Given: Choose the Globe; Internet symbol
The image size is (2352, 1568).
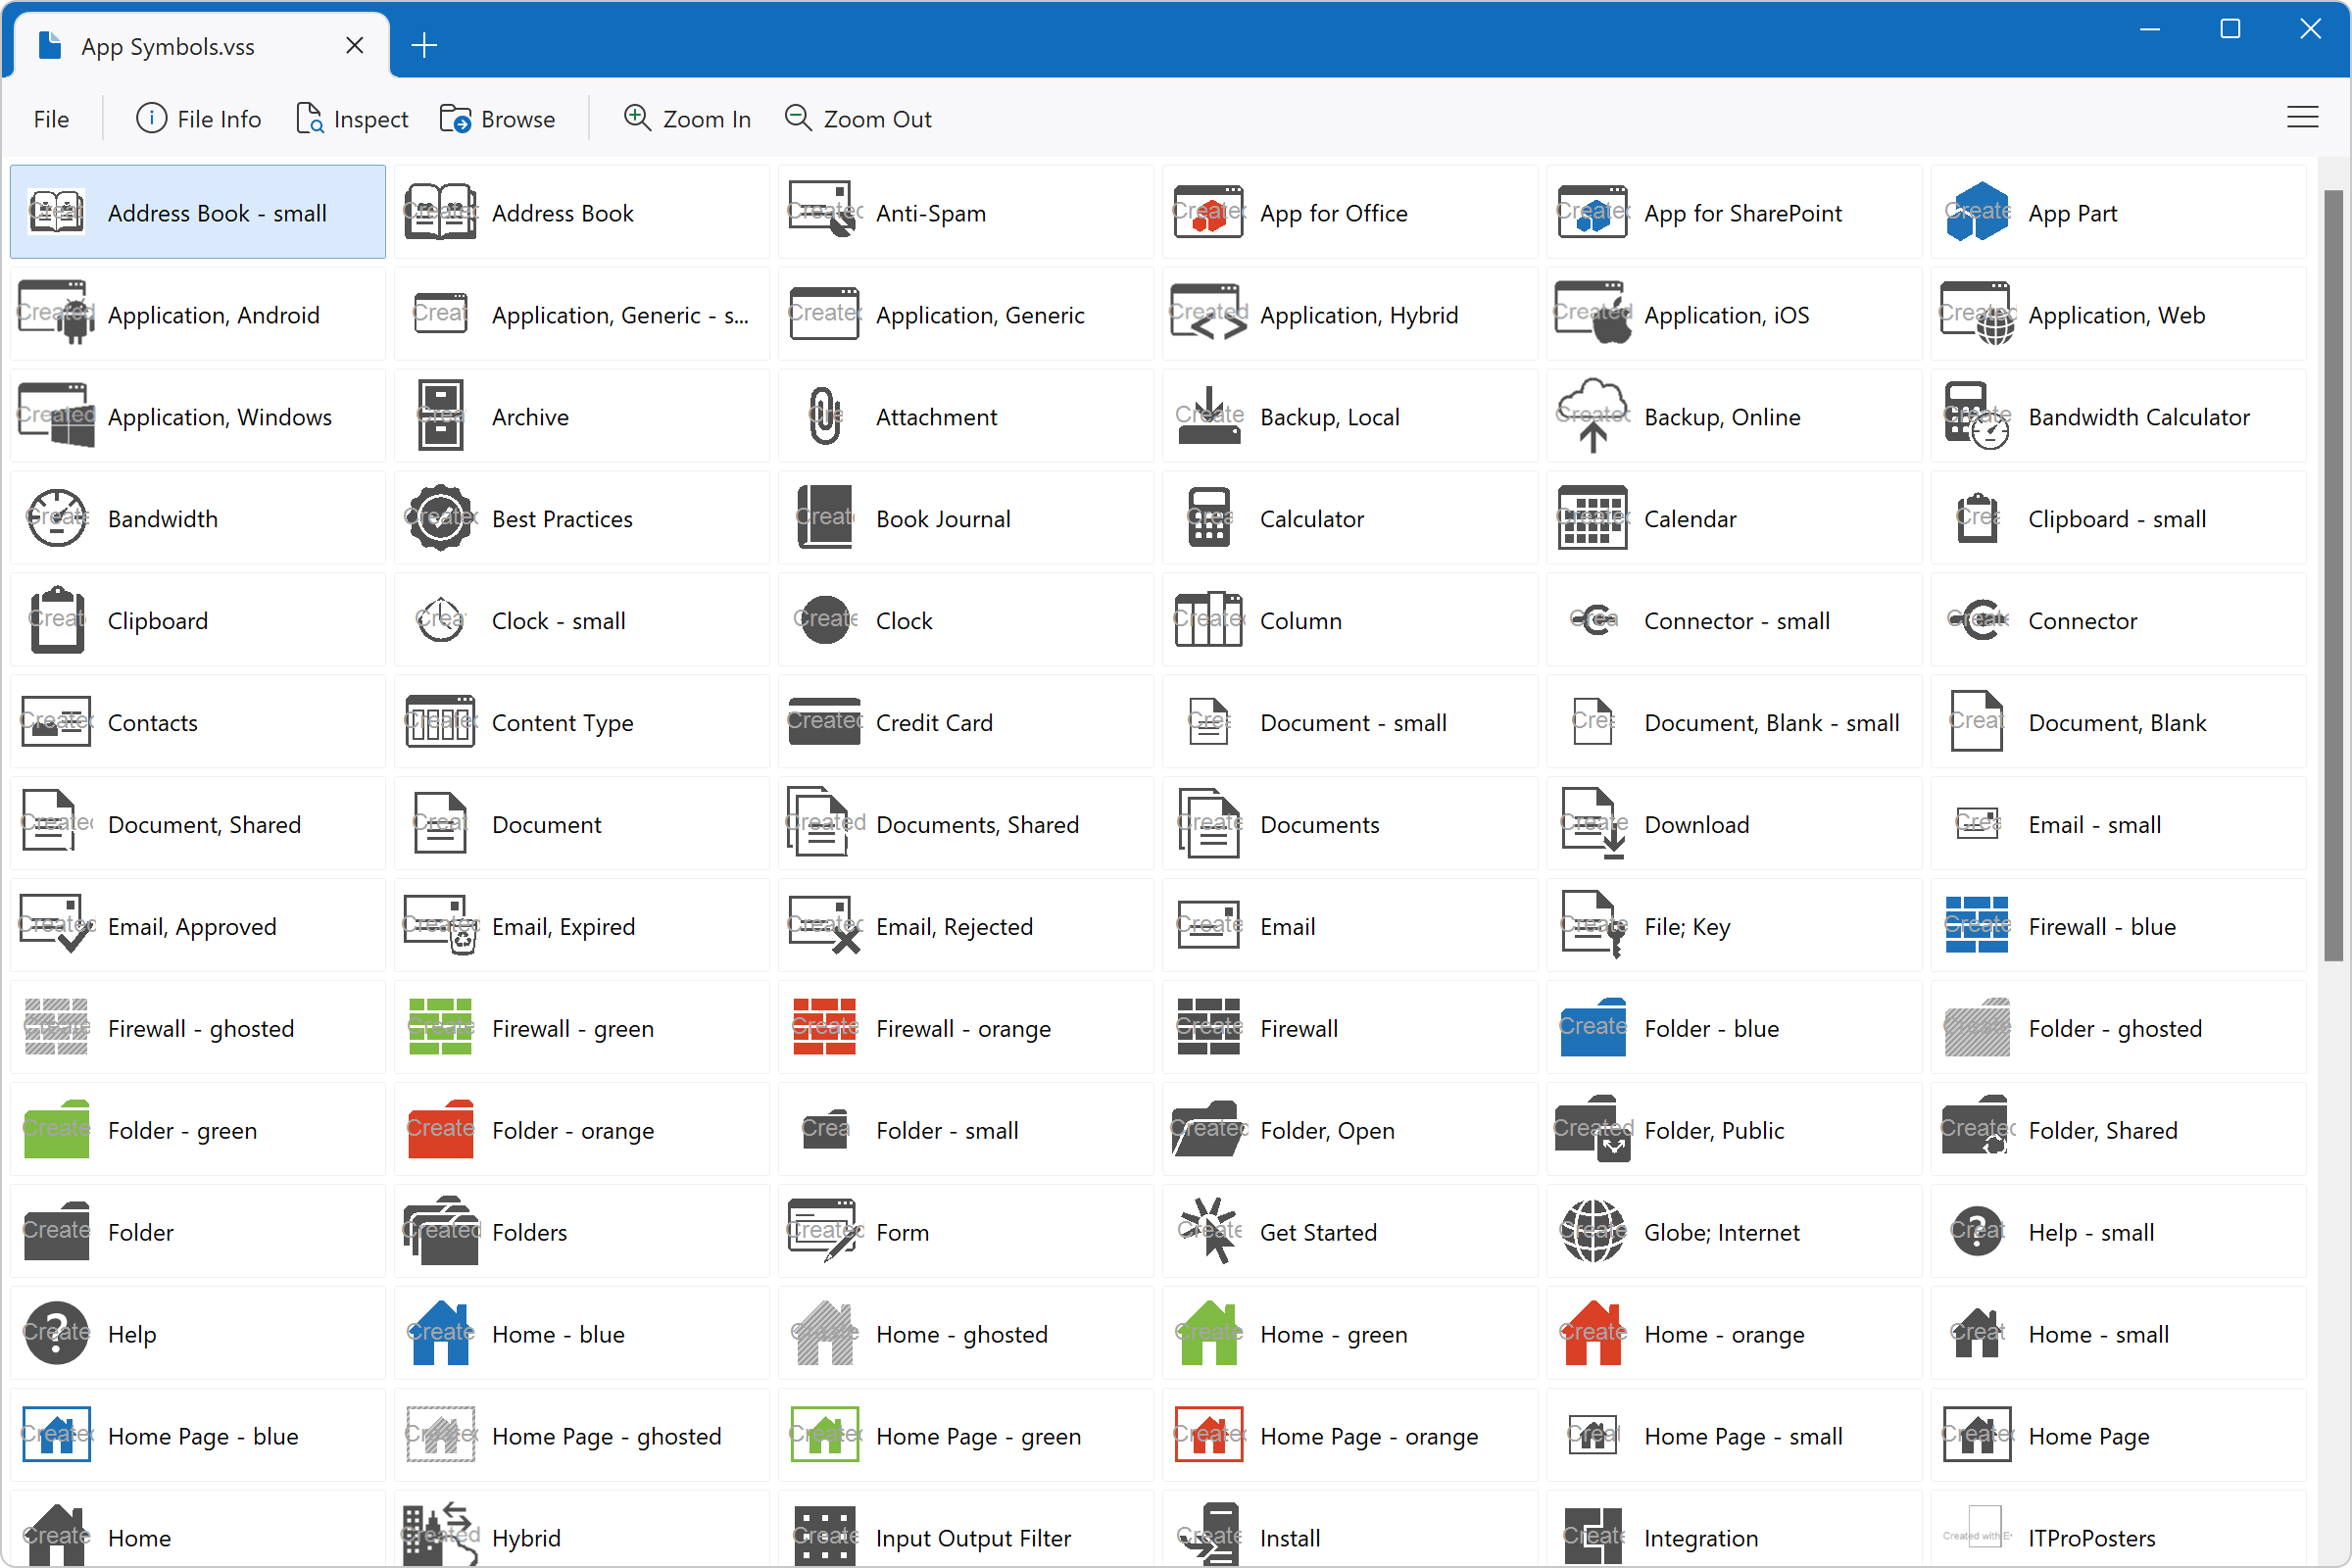Looking at the screenshot, I should [x=1734, y=1232].
